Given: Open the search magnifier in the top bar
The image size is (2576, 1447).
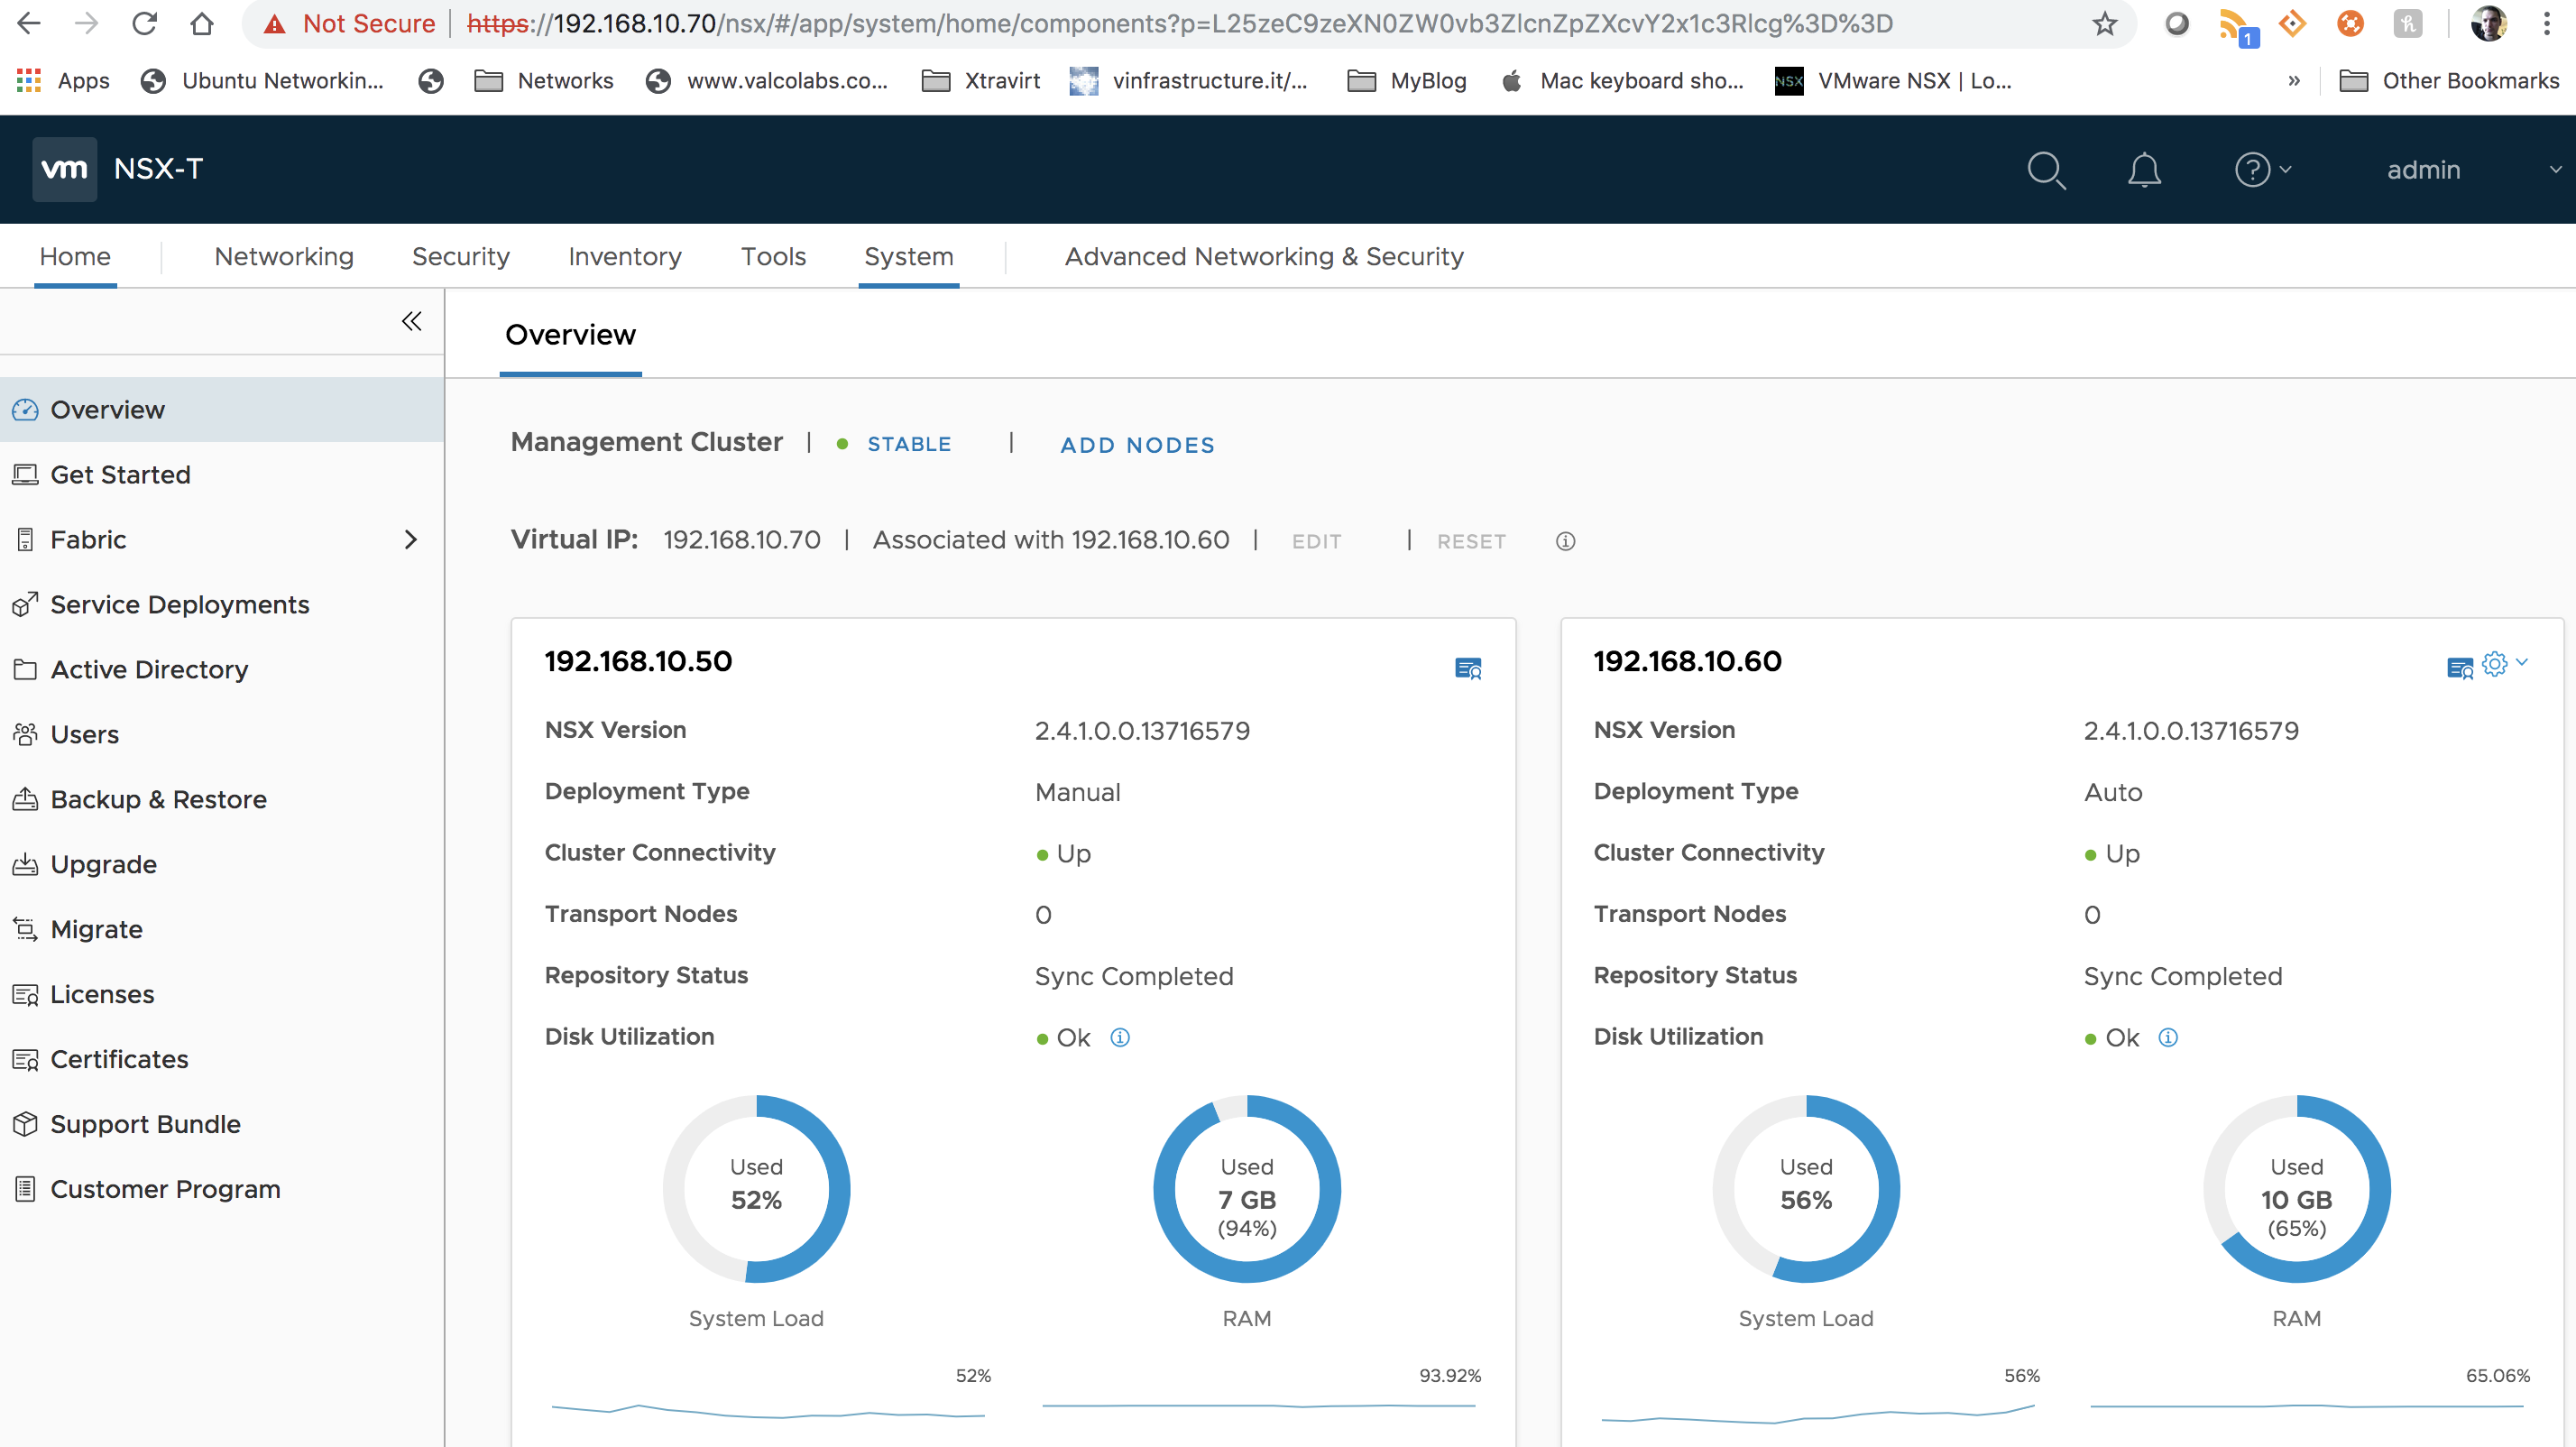Looking at the screenshot, I should click(x=2047, y=170).
